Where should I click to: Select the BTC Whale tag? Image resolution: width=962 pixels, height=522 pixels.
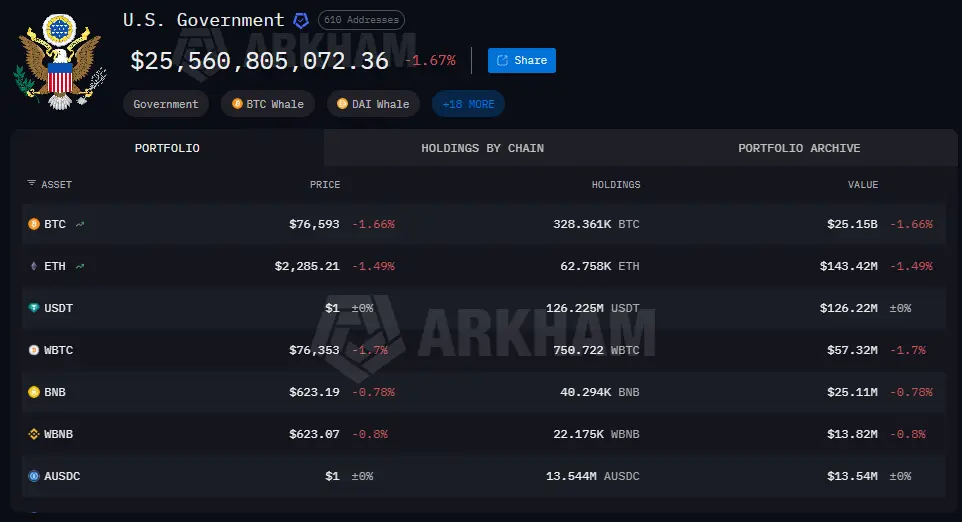coord(268,104)
